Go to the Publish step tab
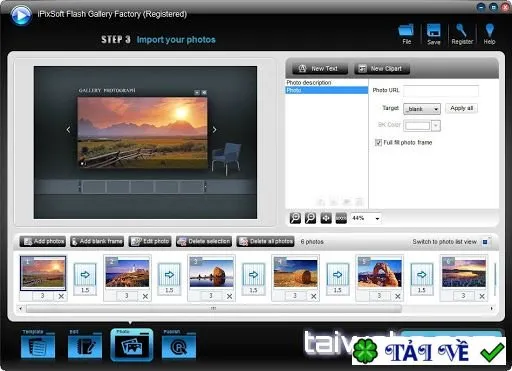Viewport: 512px width, 371px height. click(x=179, y=344)
